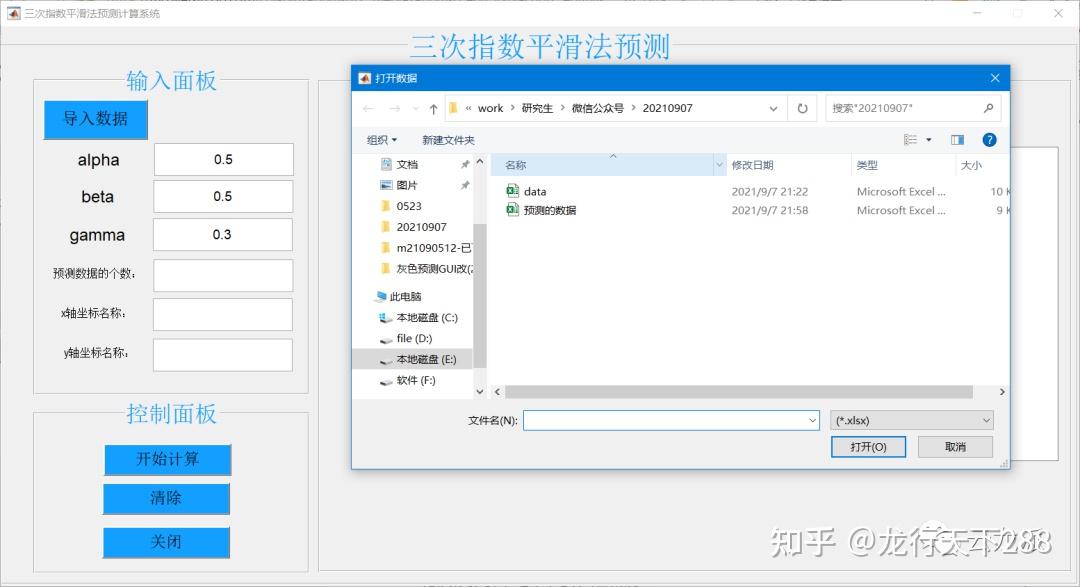Click the back navigation arrow
The height and width of the screenshot is (587, 1080).
pyautogui.click(x=369, y=107)
